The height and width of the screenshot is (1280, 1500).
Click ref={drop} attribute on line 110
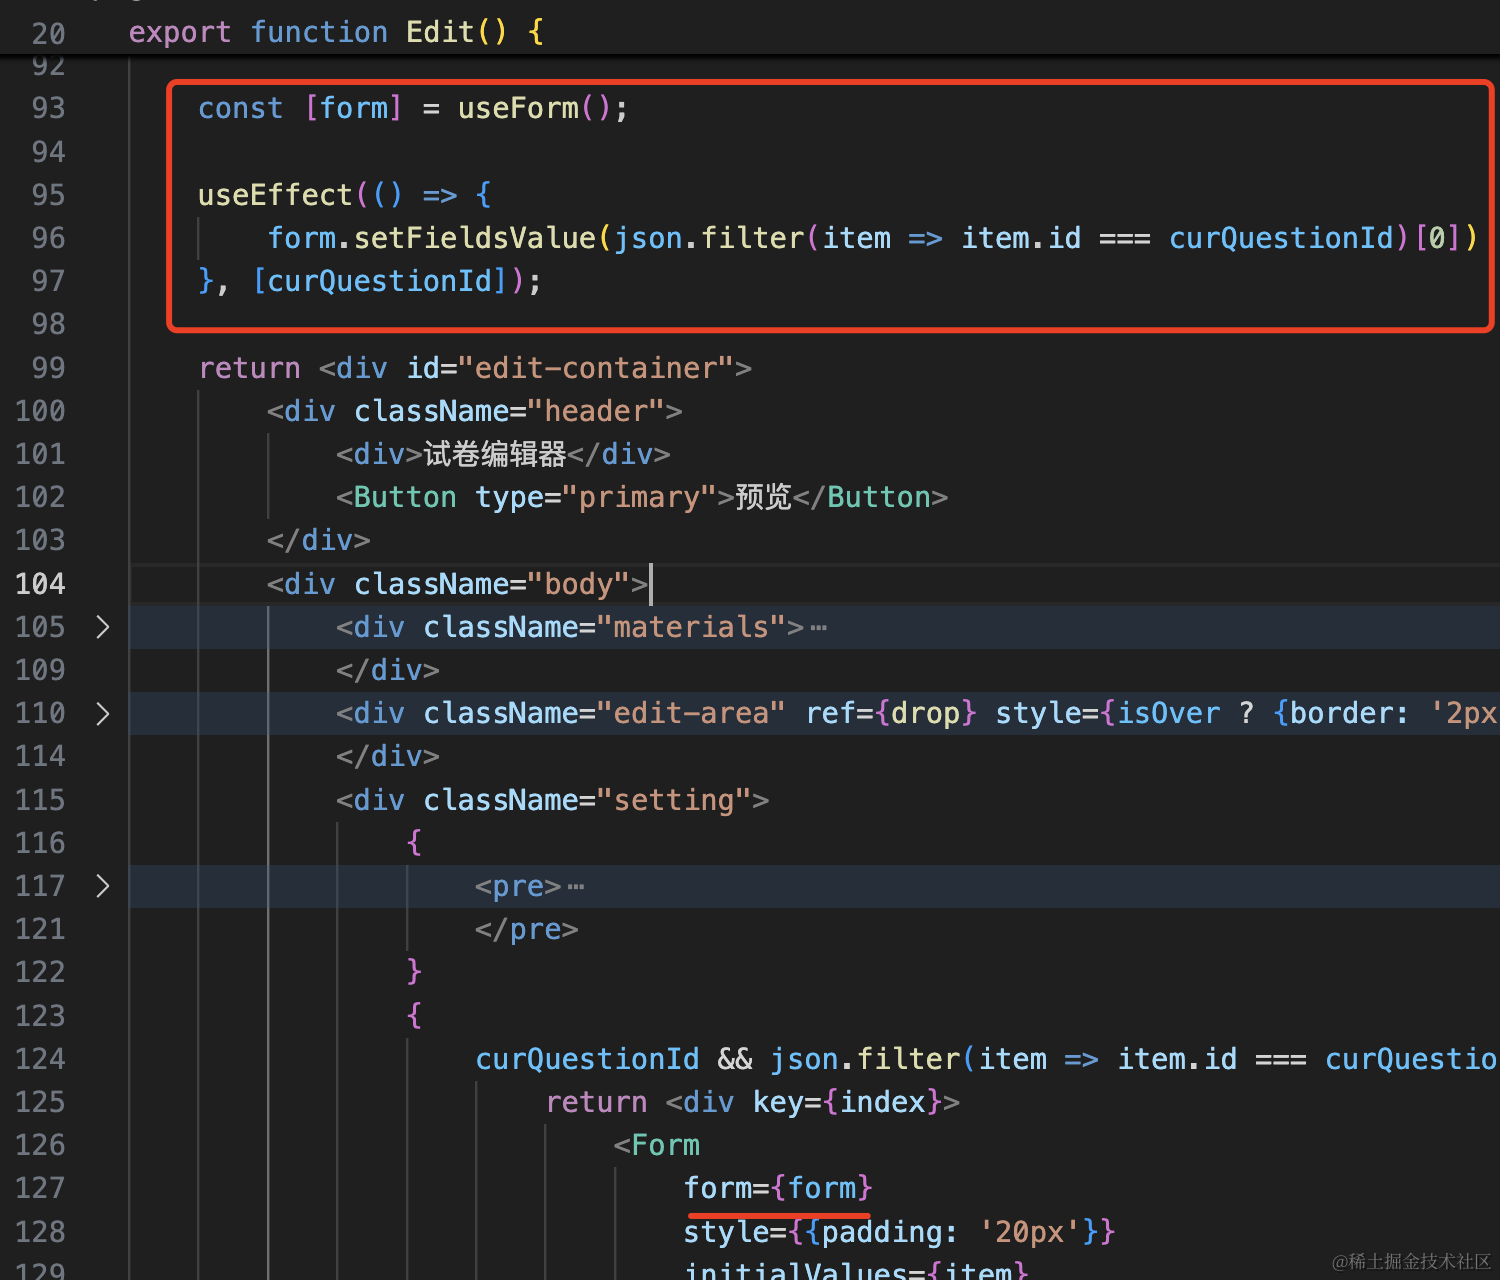pyautogui.click(x=890, y=713)
